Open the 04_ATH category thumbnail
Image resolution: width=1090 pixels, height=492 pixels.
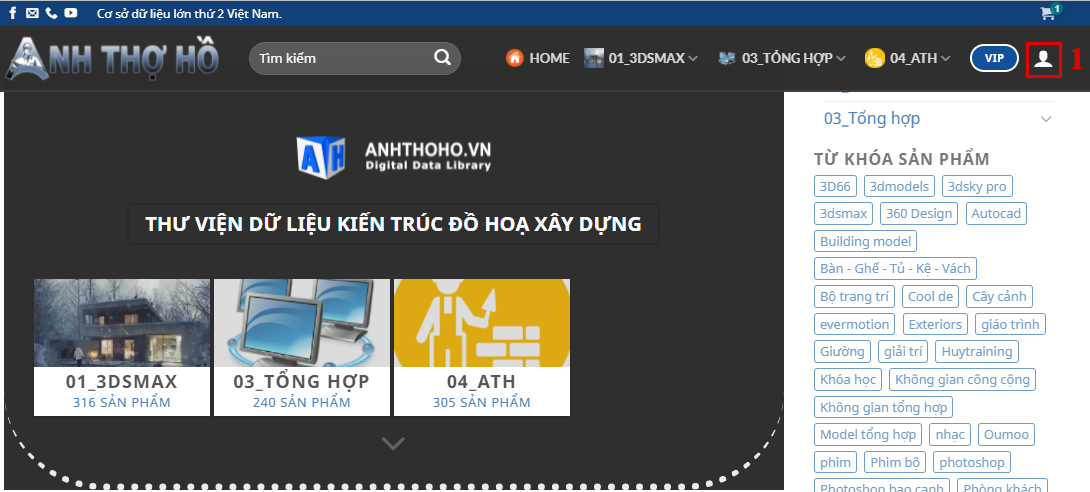(x=482, y=323)
